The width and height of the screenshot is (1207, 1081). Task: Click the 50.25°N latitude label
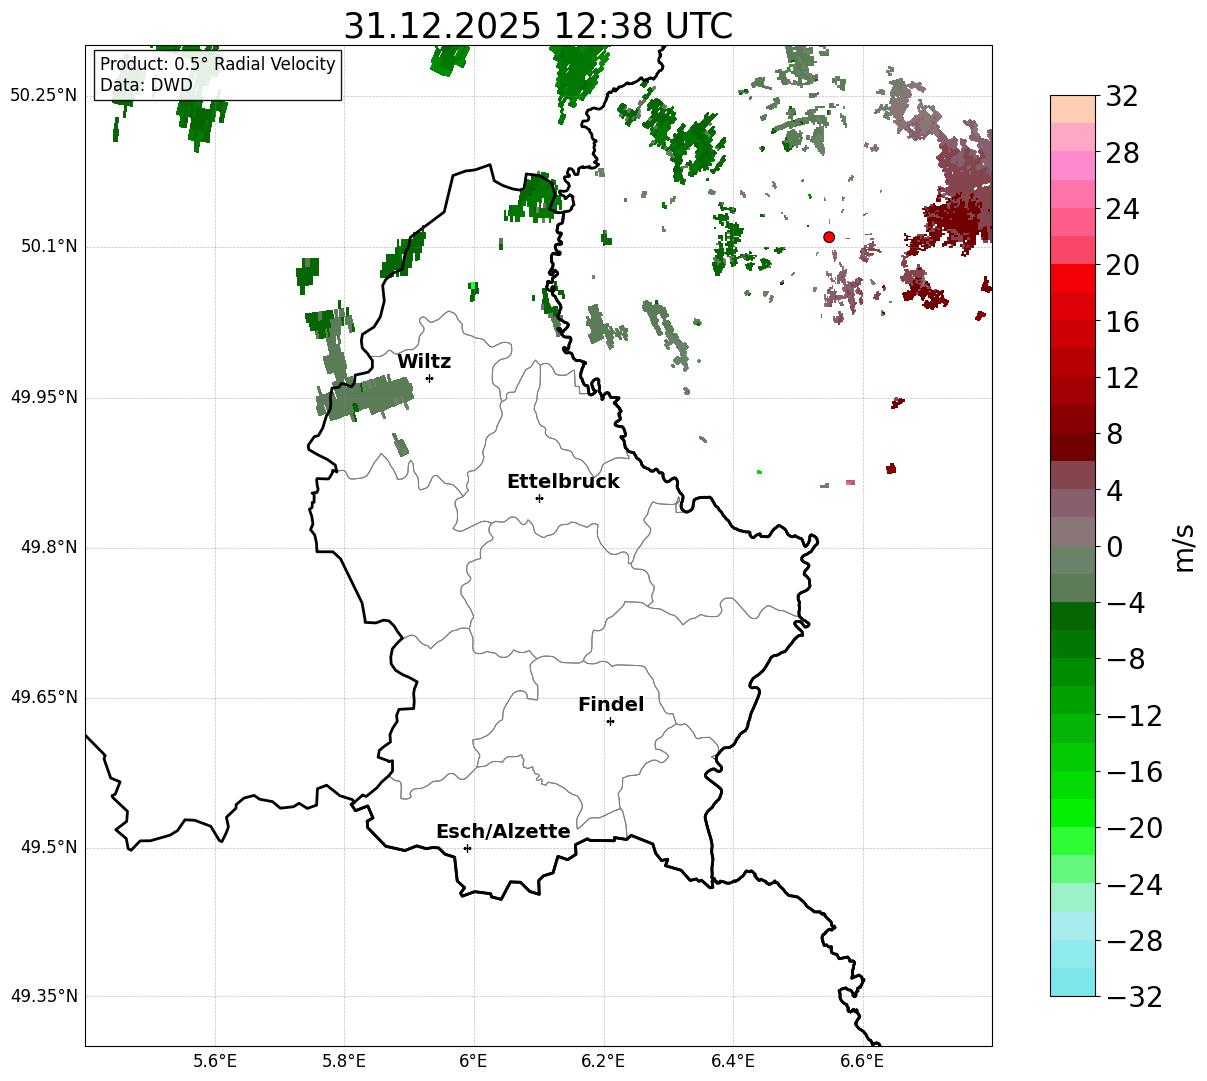point(44,95)
